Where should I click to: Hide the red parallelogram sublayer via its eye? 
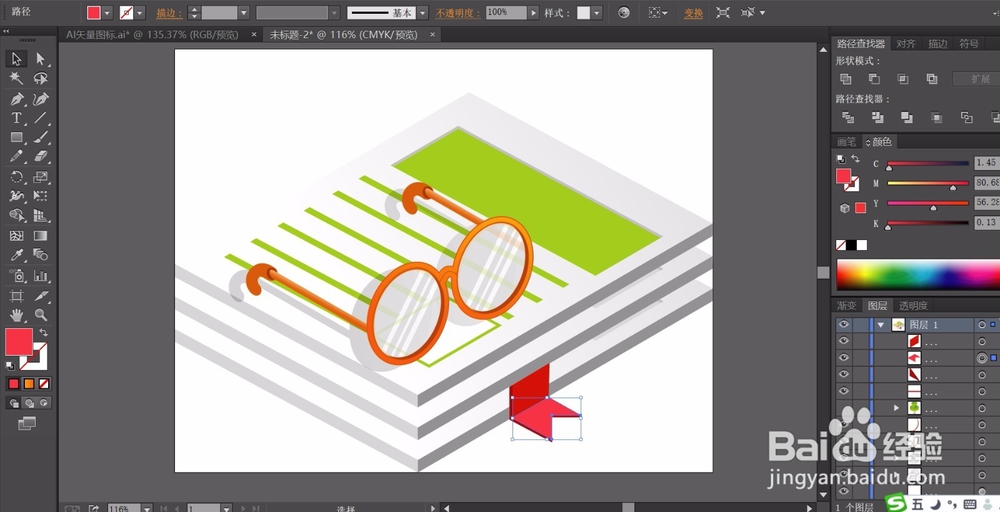pyautogui.click(x=844, y=341)
